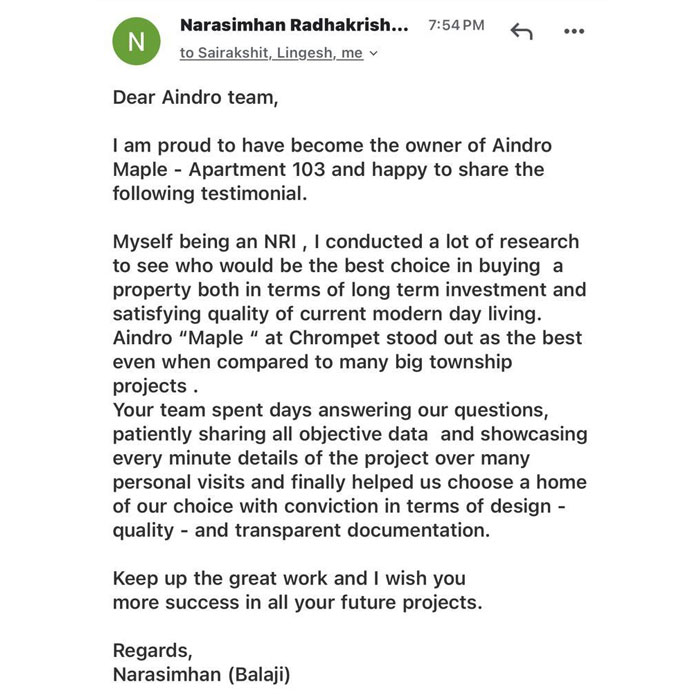Tap the green N sender avatar
700x700 pixels.
click(137, 41)
